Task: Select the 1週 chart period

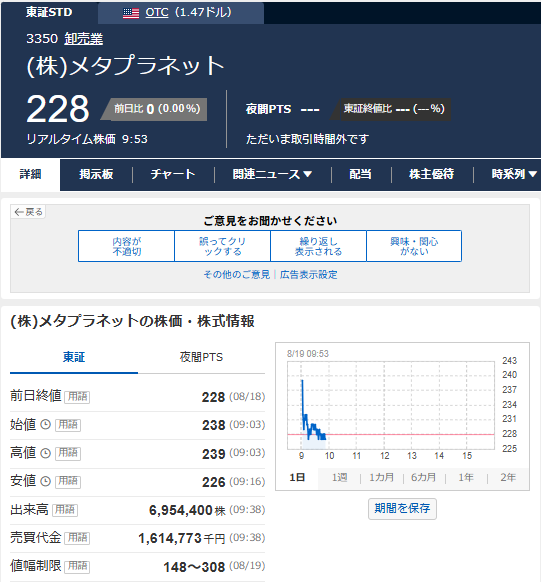Action: point(340,477)
